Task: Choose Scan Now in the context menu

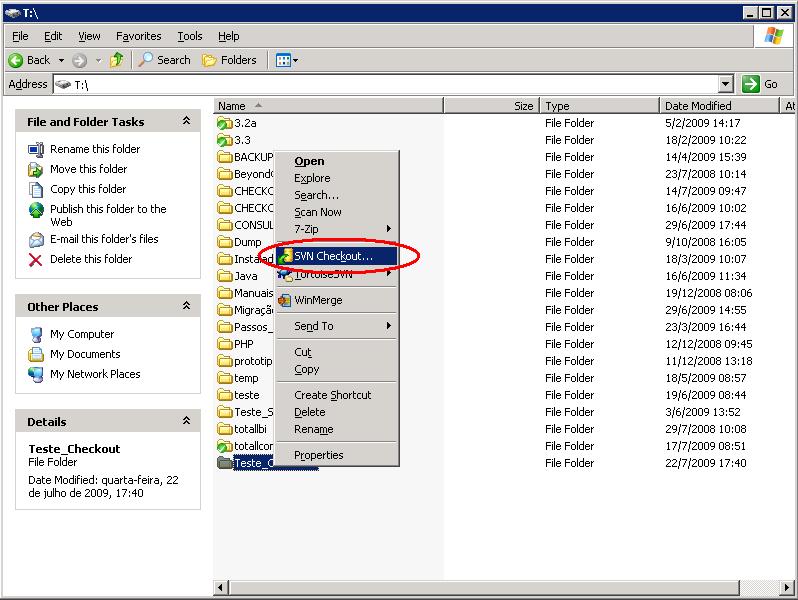Action: 336,212
